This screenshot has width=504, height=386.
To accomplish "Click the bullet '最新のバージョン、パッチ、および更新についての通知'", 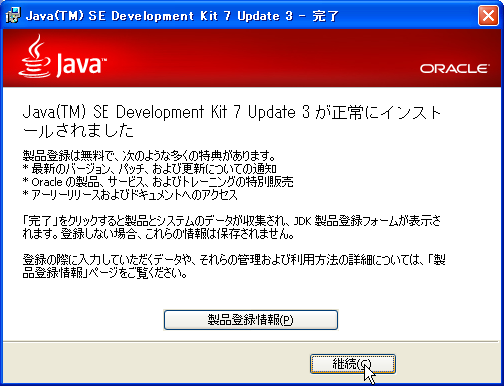I will point(149,169).
